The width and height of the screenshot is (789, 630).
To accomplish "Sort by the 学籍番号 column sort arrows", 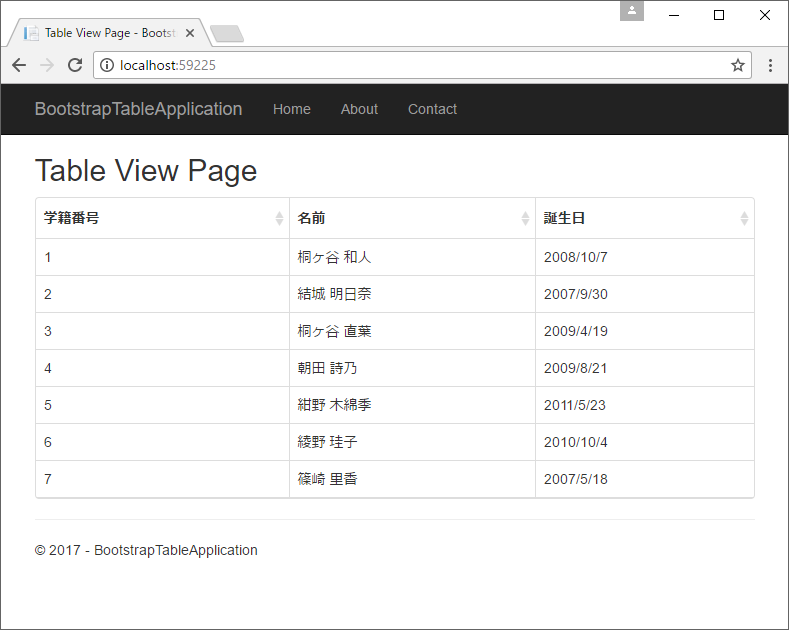I will point(279,218).
